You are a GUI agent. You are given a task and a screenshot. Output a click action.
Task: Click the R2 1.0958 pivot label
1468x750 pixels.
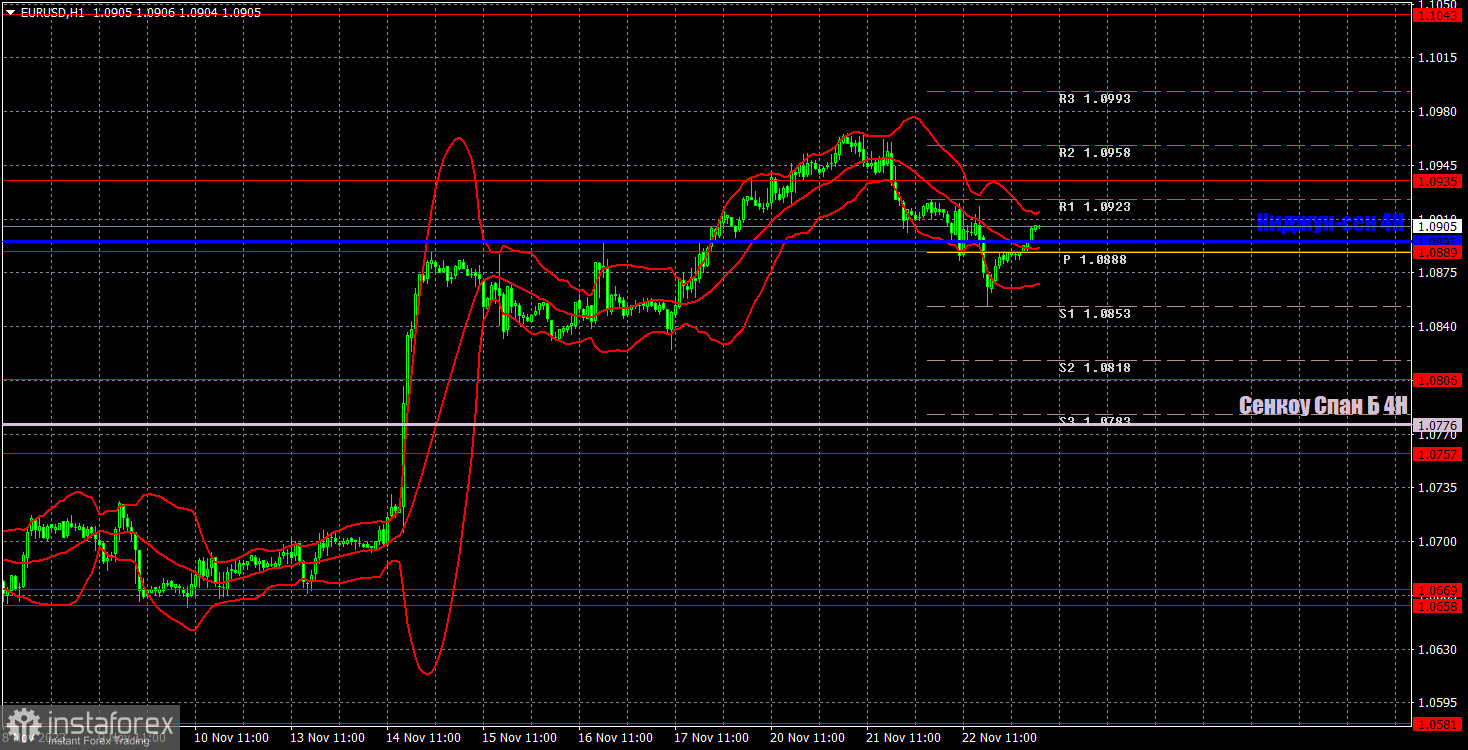1094,153
